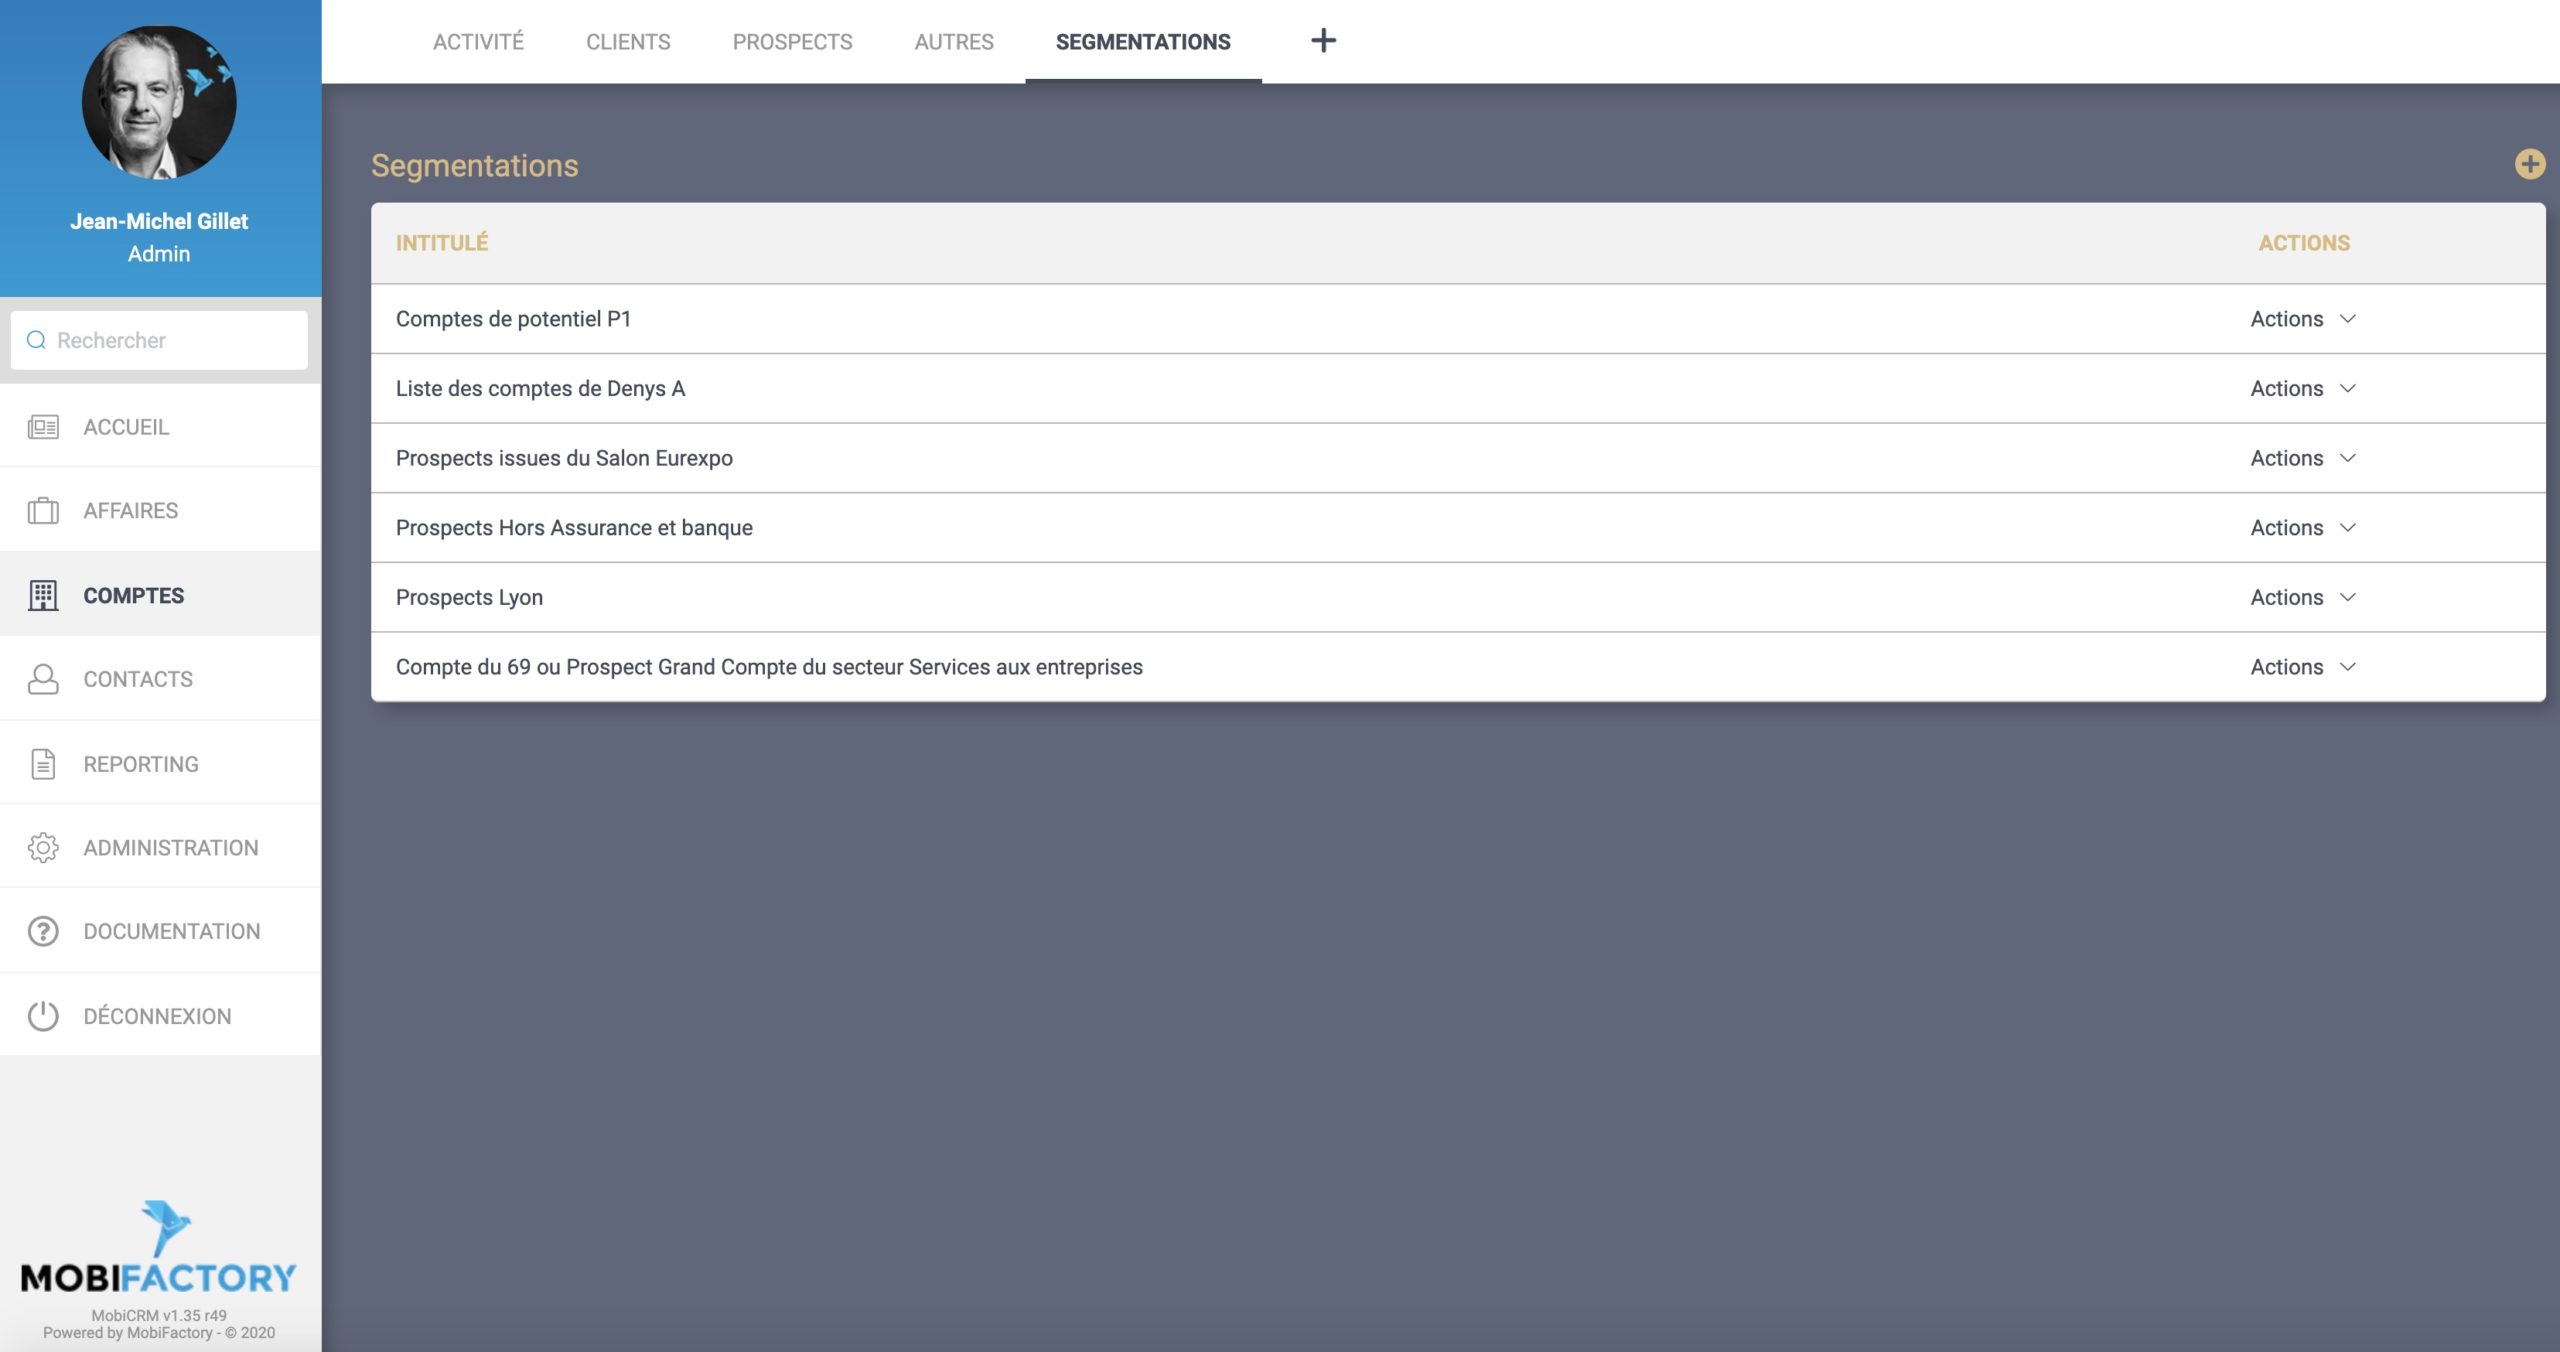Open Actions dropdown for Prospects Lyon

click(x=2302, y=597)
